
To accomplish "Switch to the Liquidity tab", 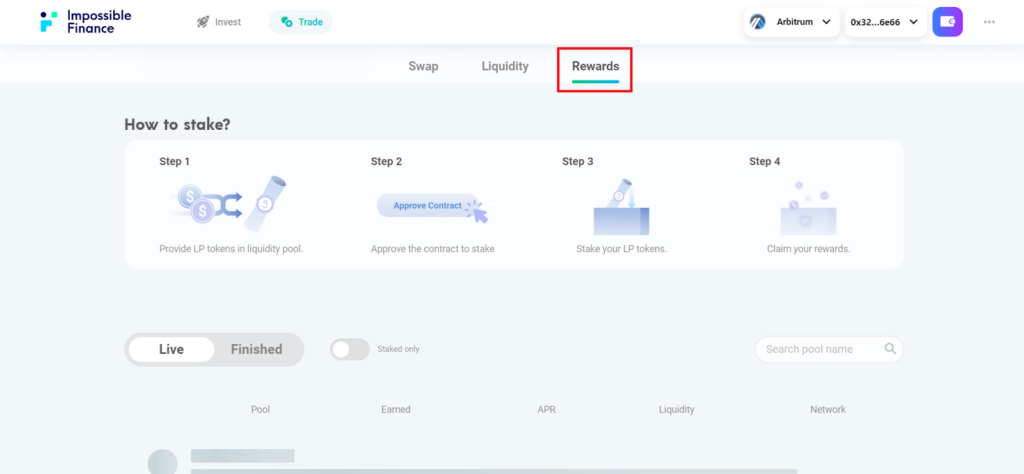I will pyautogui.click(x=505, y=66).
